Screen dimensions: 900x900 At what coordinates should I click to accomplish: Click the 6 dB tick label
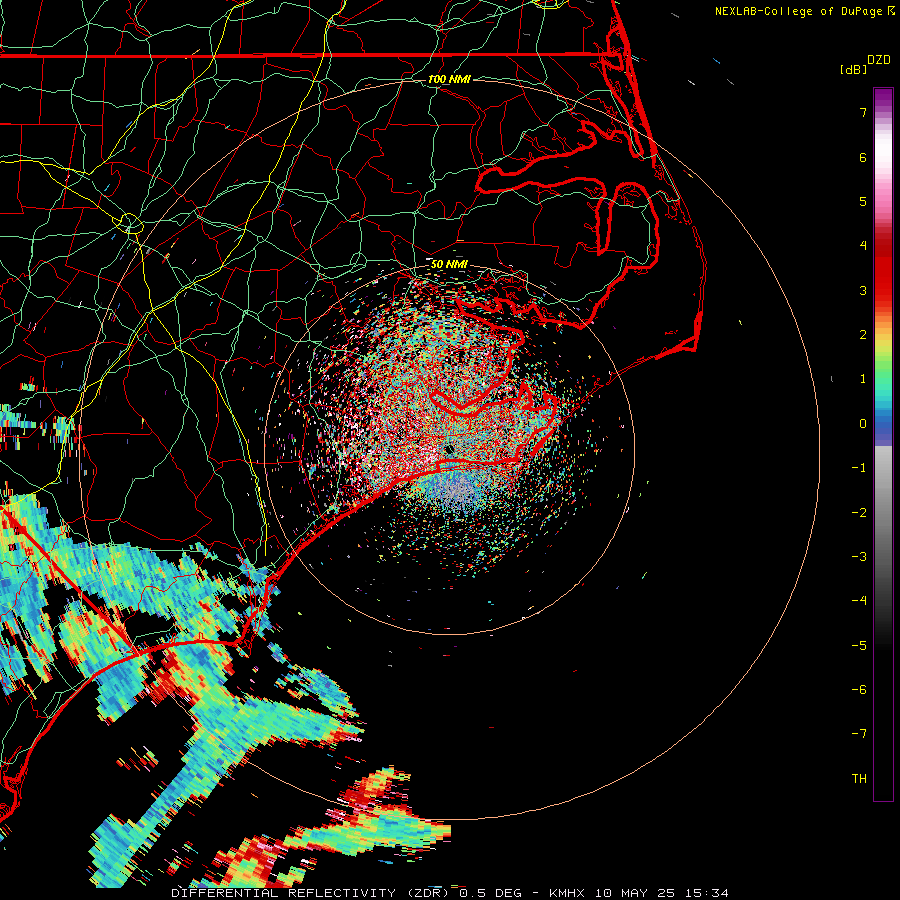tap(863, 157)
